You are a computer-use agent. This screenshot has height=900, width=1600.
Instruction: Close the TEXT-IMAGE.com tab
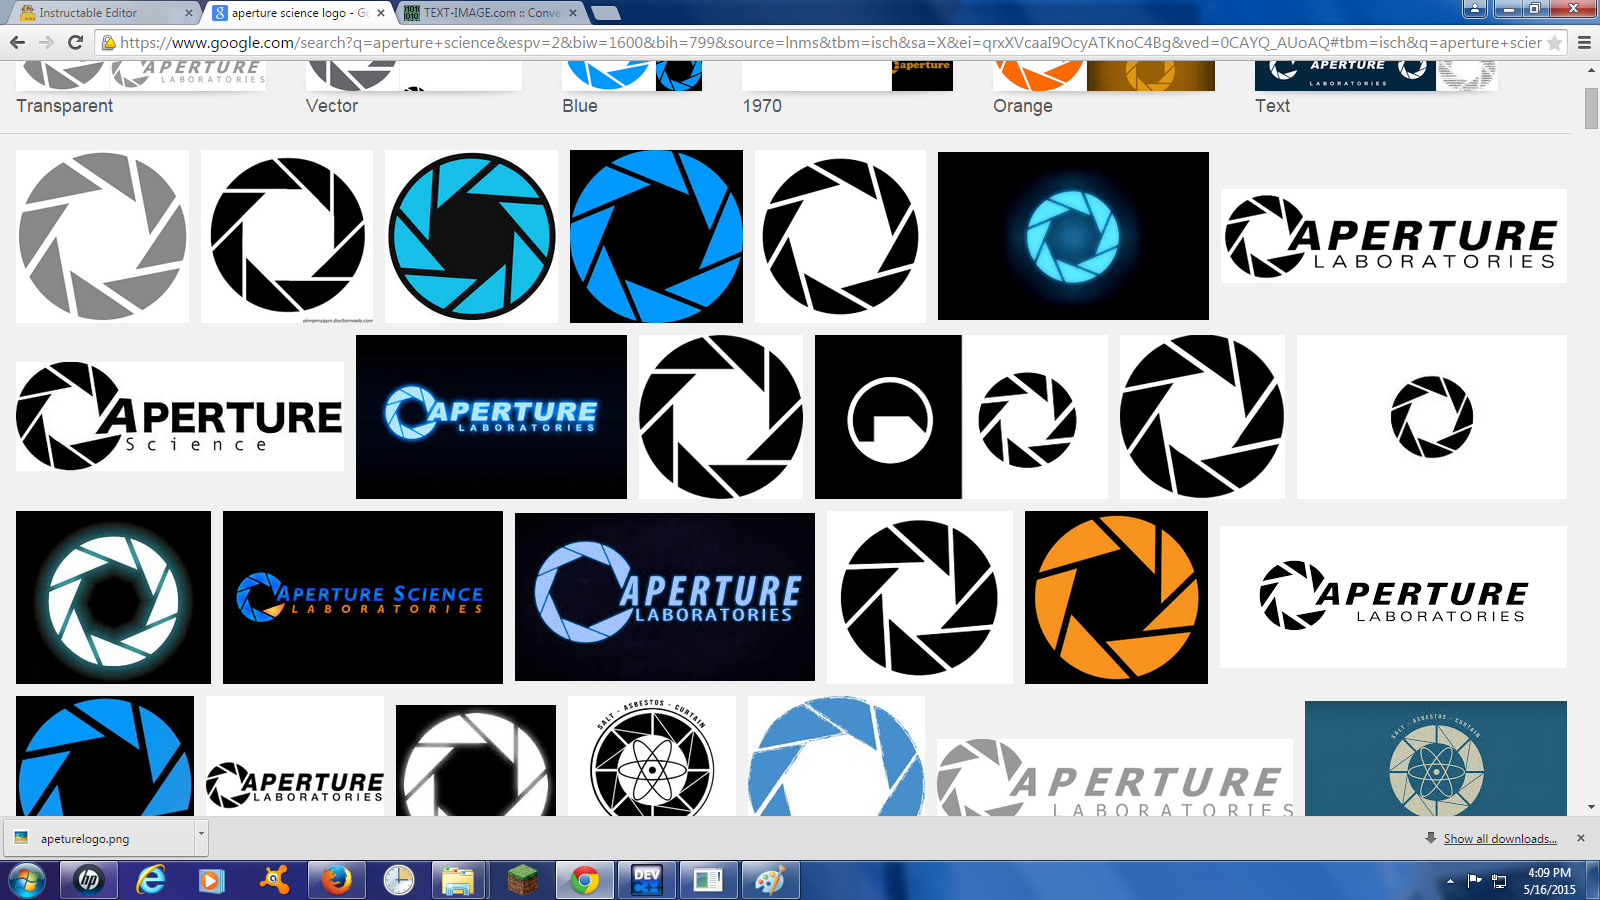pyautogui.click(x=573, y=13)
